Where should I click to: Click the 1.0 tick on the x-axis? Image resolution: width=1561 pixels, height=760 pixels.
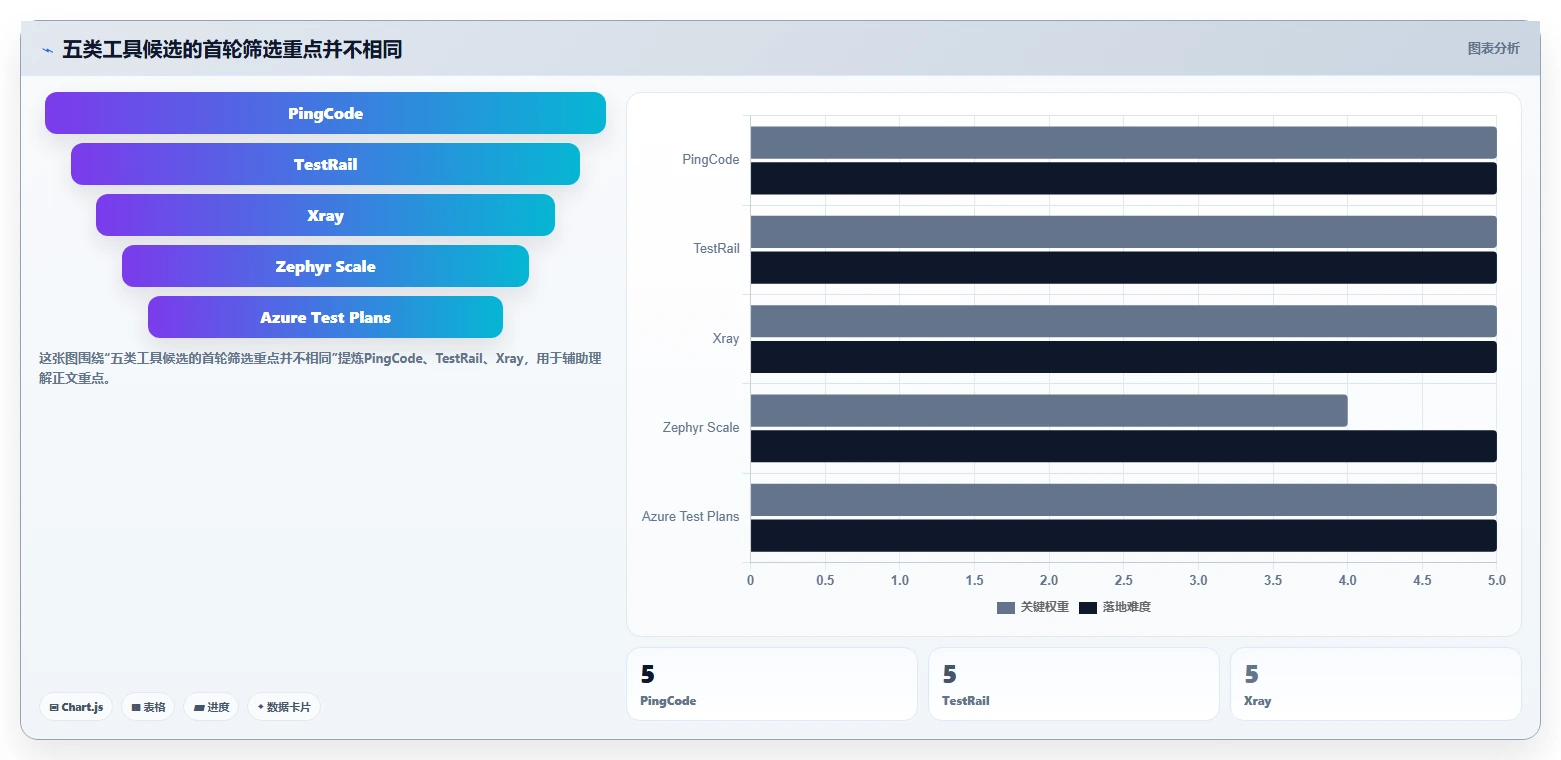[900, 580]
